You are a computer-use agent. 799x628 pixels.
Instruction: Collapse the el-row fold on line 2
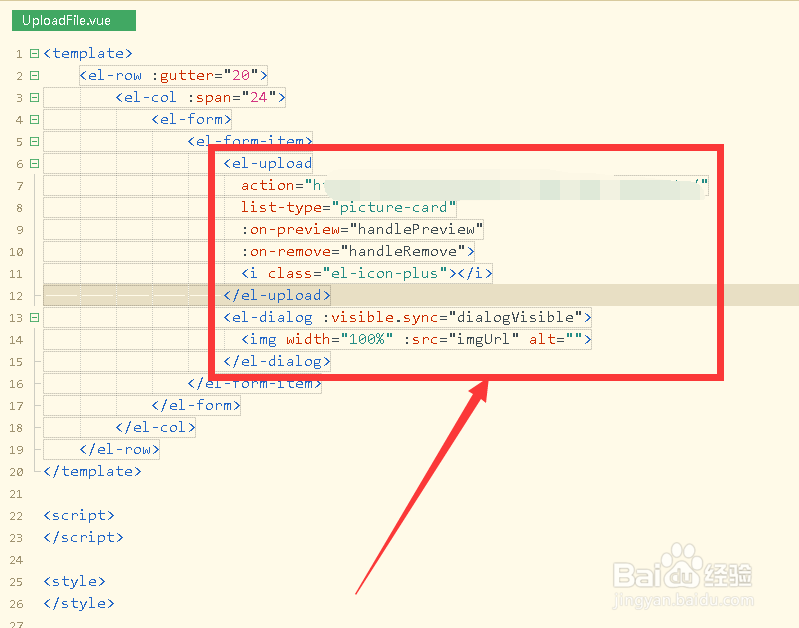click(x=34, y=75)
